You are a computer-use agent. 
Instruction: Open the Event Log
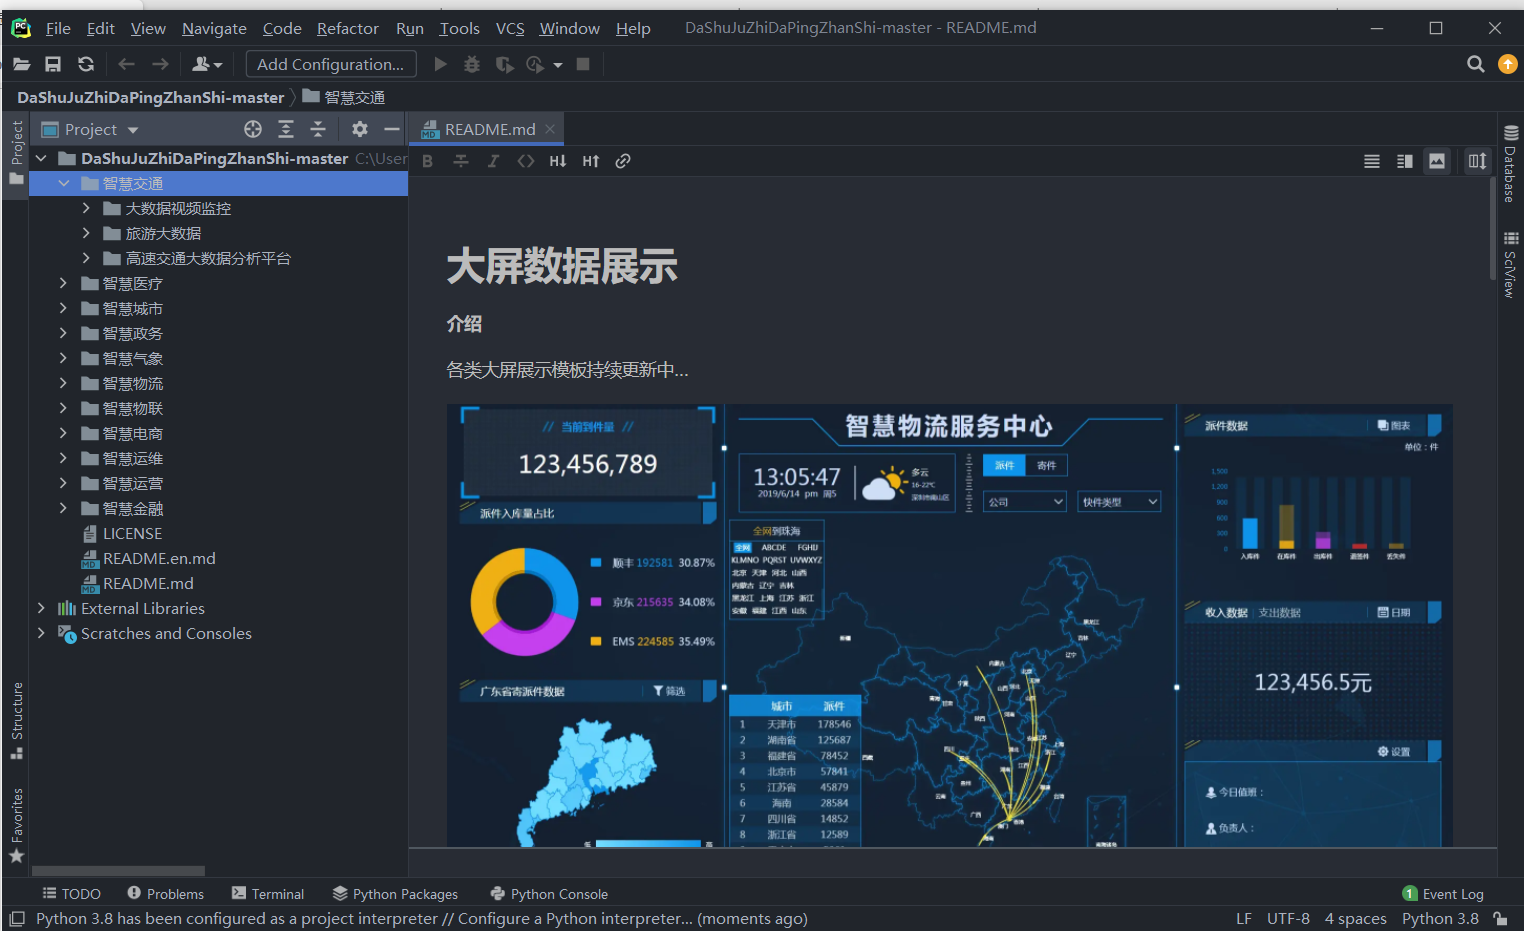tap(1443, 894)
